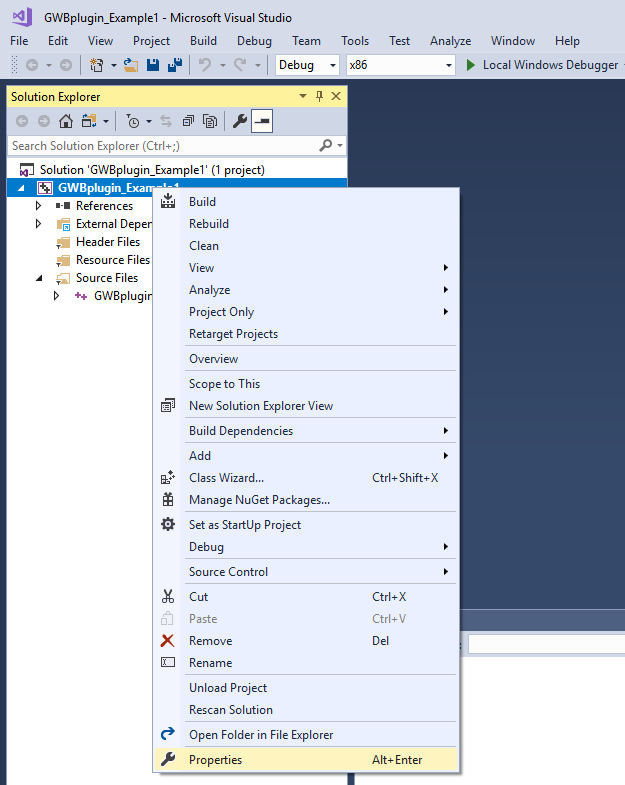Choose New Solution Explorer View

(x=306, y=406)
